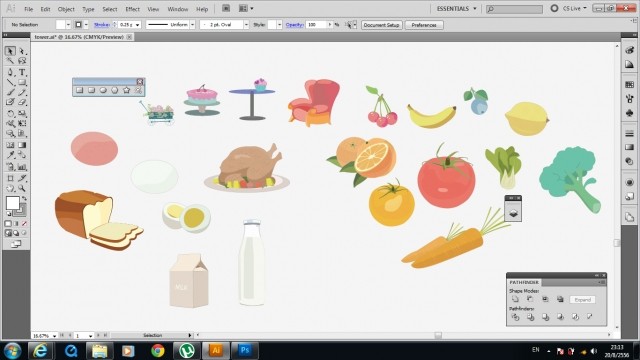Open the stroke weight dropdown
The height and width of the screenshot is (360, 640).
(x=138, y=25)
